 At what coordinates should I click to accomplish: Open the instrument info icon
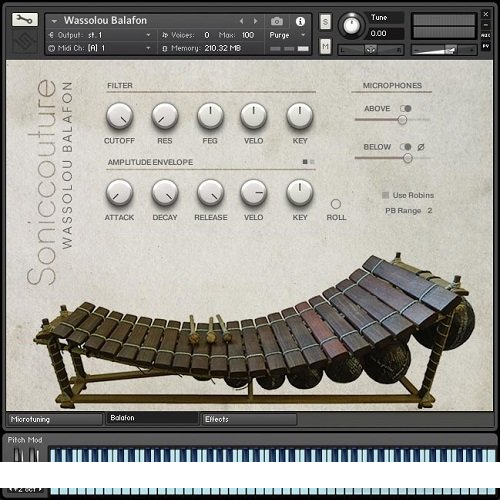coord(300,21)
